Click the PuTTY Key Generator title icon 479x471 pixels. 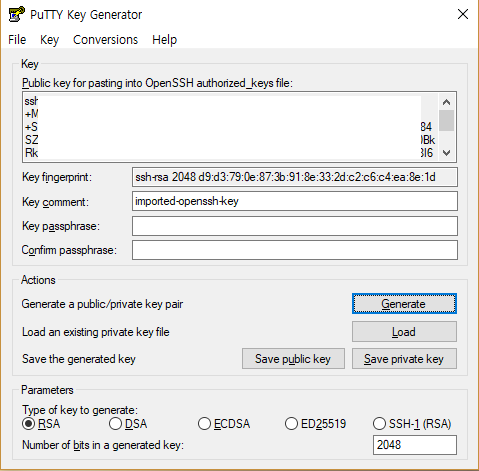click(17, 14)
